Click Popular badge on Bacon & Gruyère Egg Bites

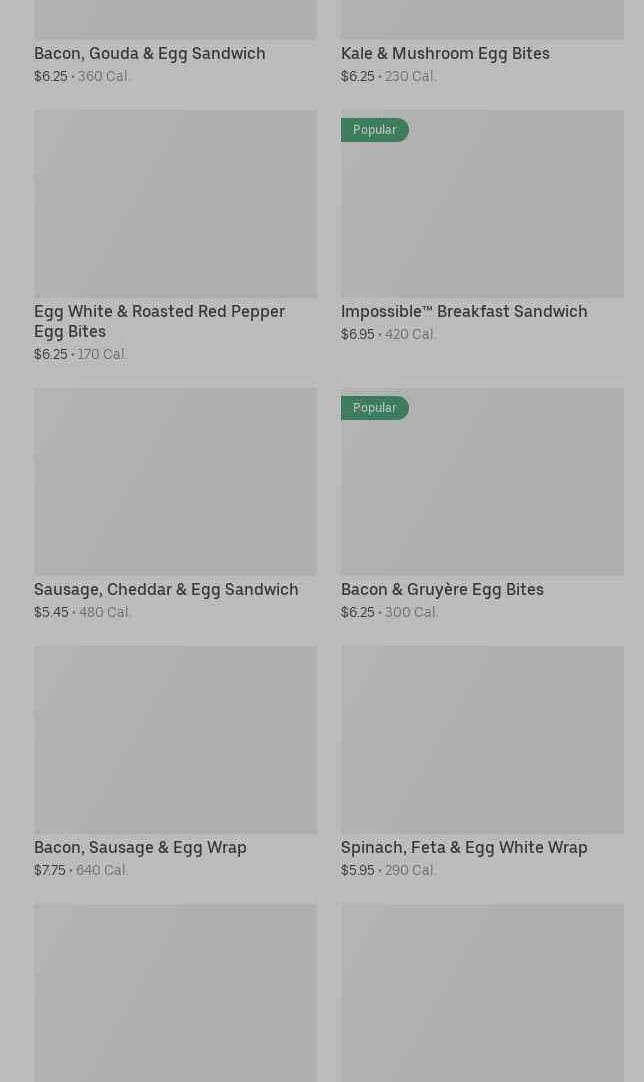click(x=375, y=408)
